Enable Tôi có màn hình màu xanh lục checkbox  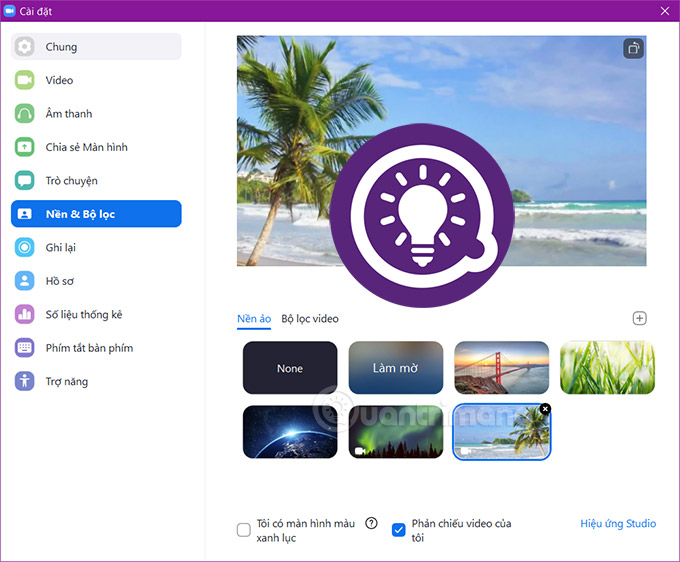point(244,530)
